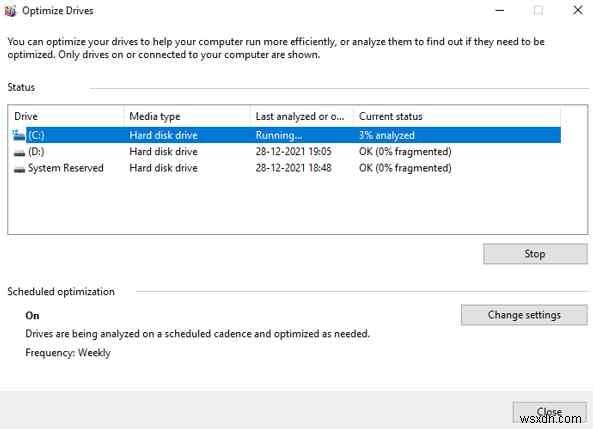This screenshot has width=593, height=429.
Task: Close the Optimize Drives dialog
Action: pos(550,412)
